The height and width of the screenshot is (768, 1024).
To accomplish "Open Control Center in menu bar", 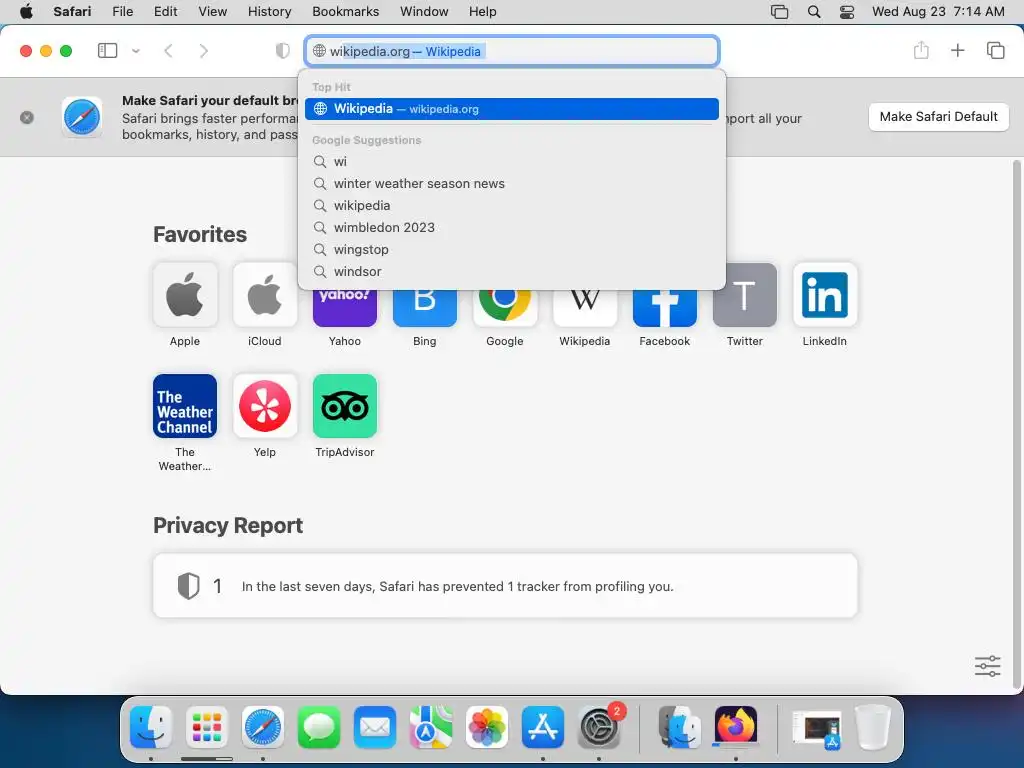I will point(847,11).
